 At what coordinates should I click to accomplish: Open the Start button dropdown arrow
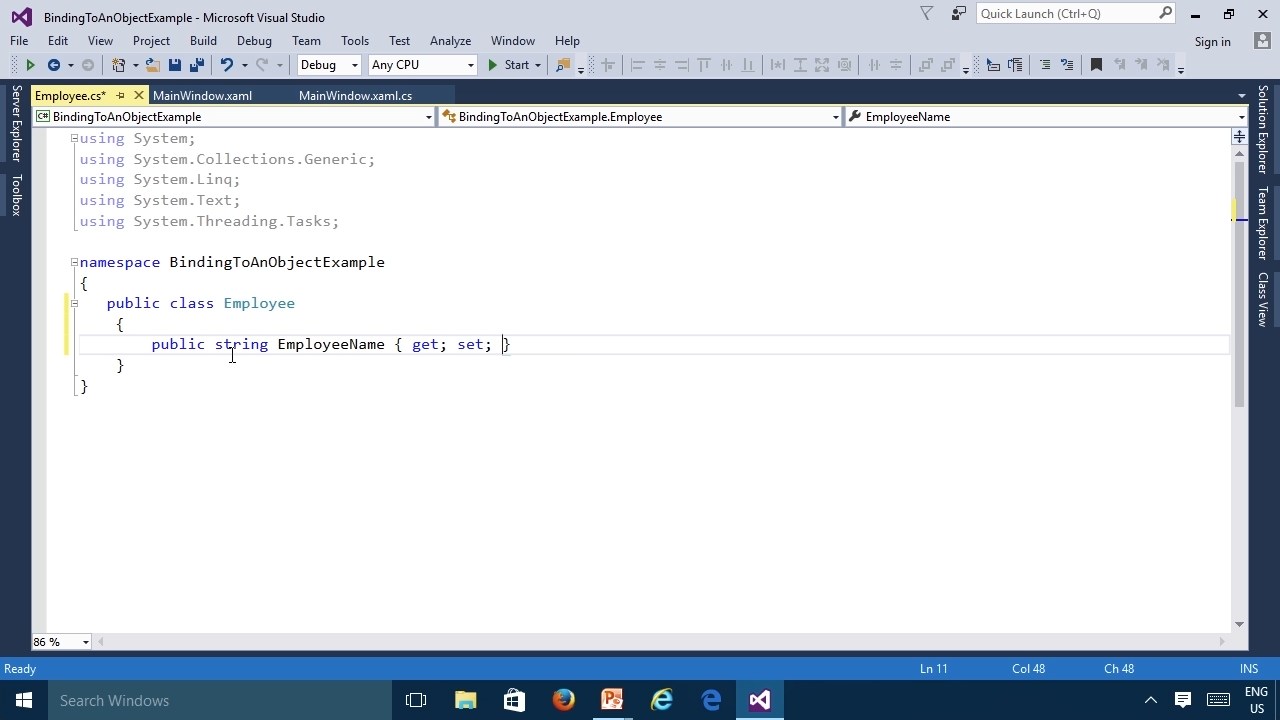coord(538,65)
